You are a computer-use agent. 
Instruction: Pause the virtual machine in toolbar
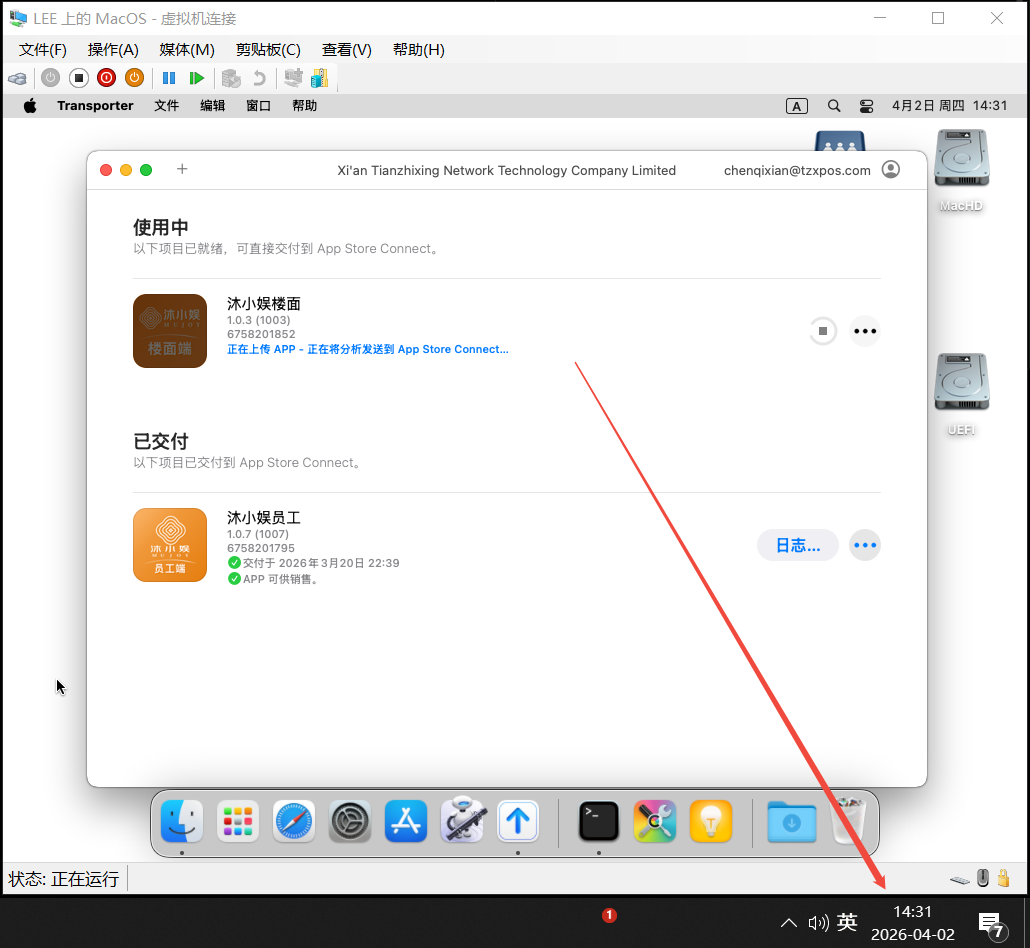169,78
